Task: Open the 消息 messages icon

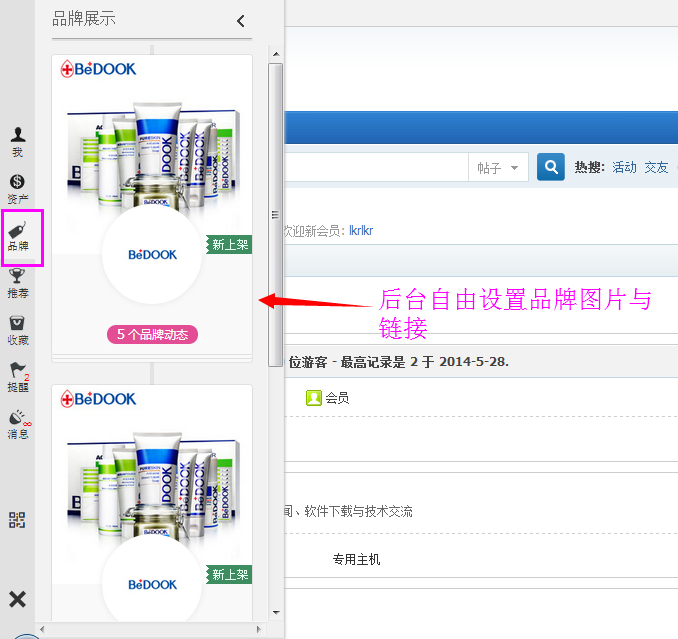Action: point(18,424)
